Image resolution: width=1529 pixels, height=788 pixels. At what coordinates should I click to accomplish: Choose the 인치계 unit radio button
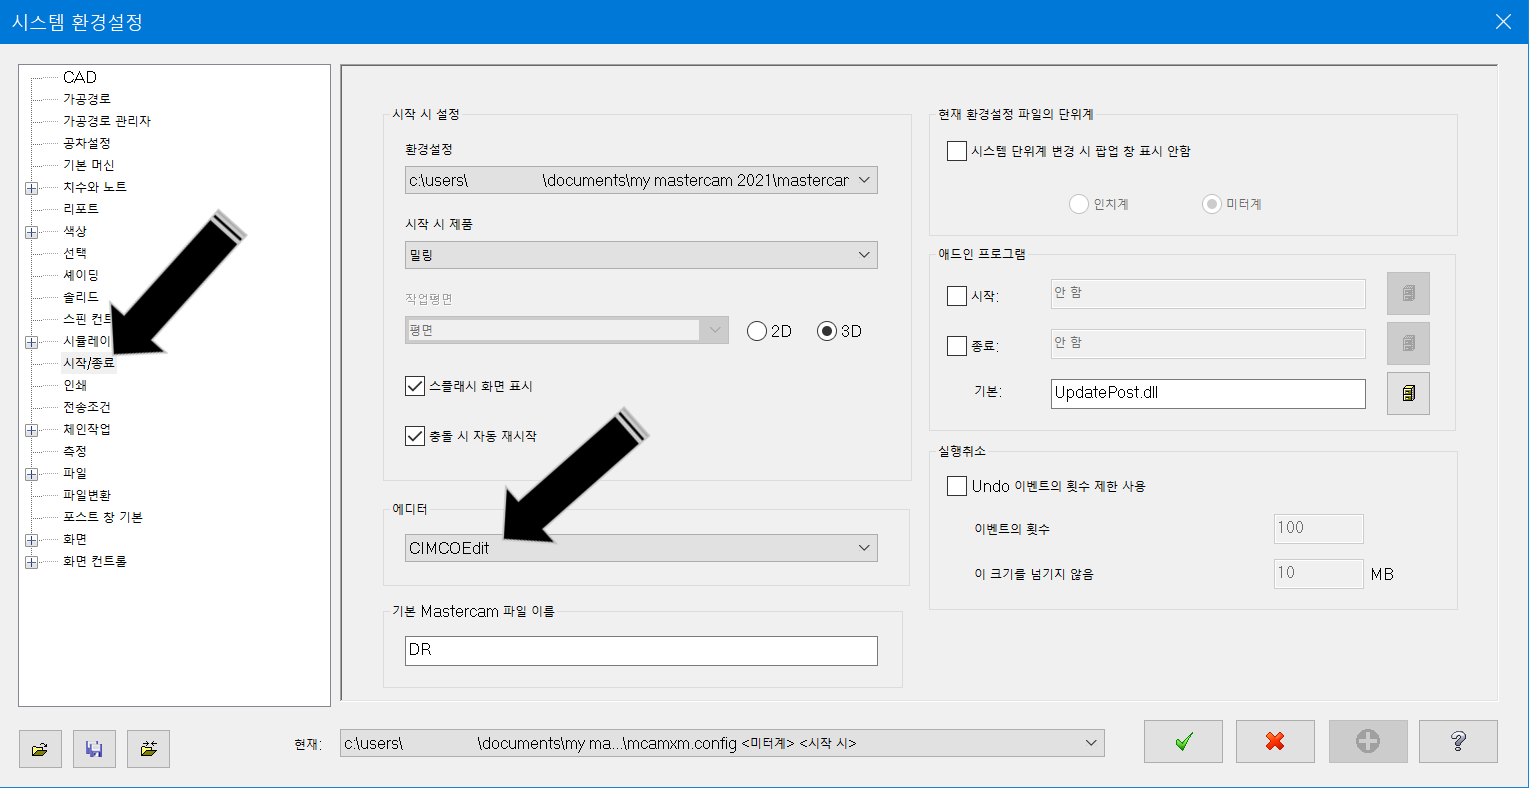pos(1079,204)
